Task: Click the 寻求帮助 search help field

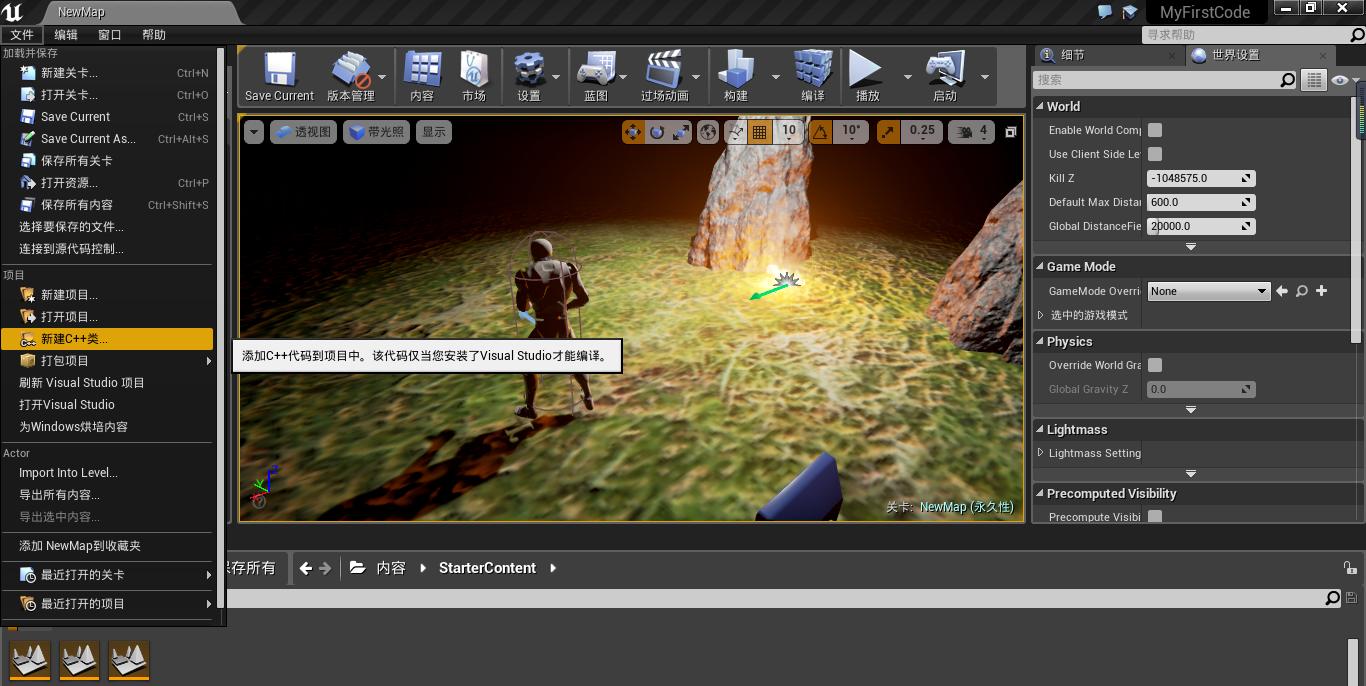Action: pos(1247,35)
